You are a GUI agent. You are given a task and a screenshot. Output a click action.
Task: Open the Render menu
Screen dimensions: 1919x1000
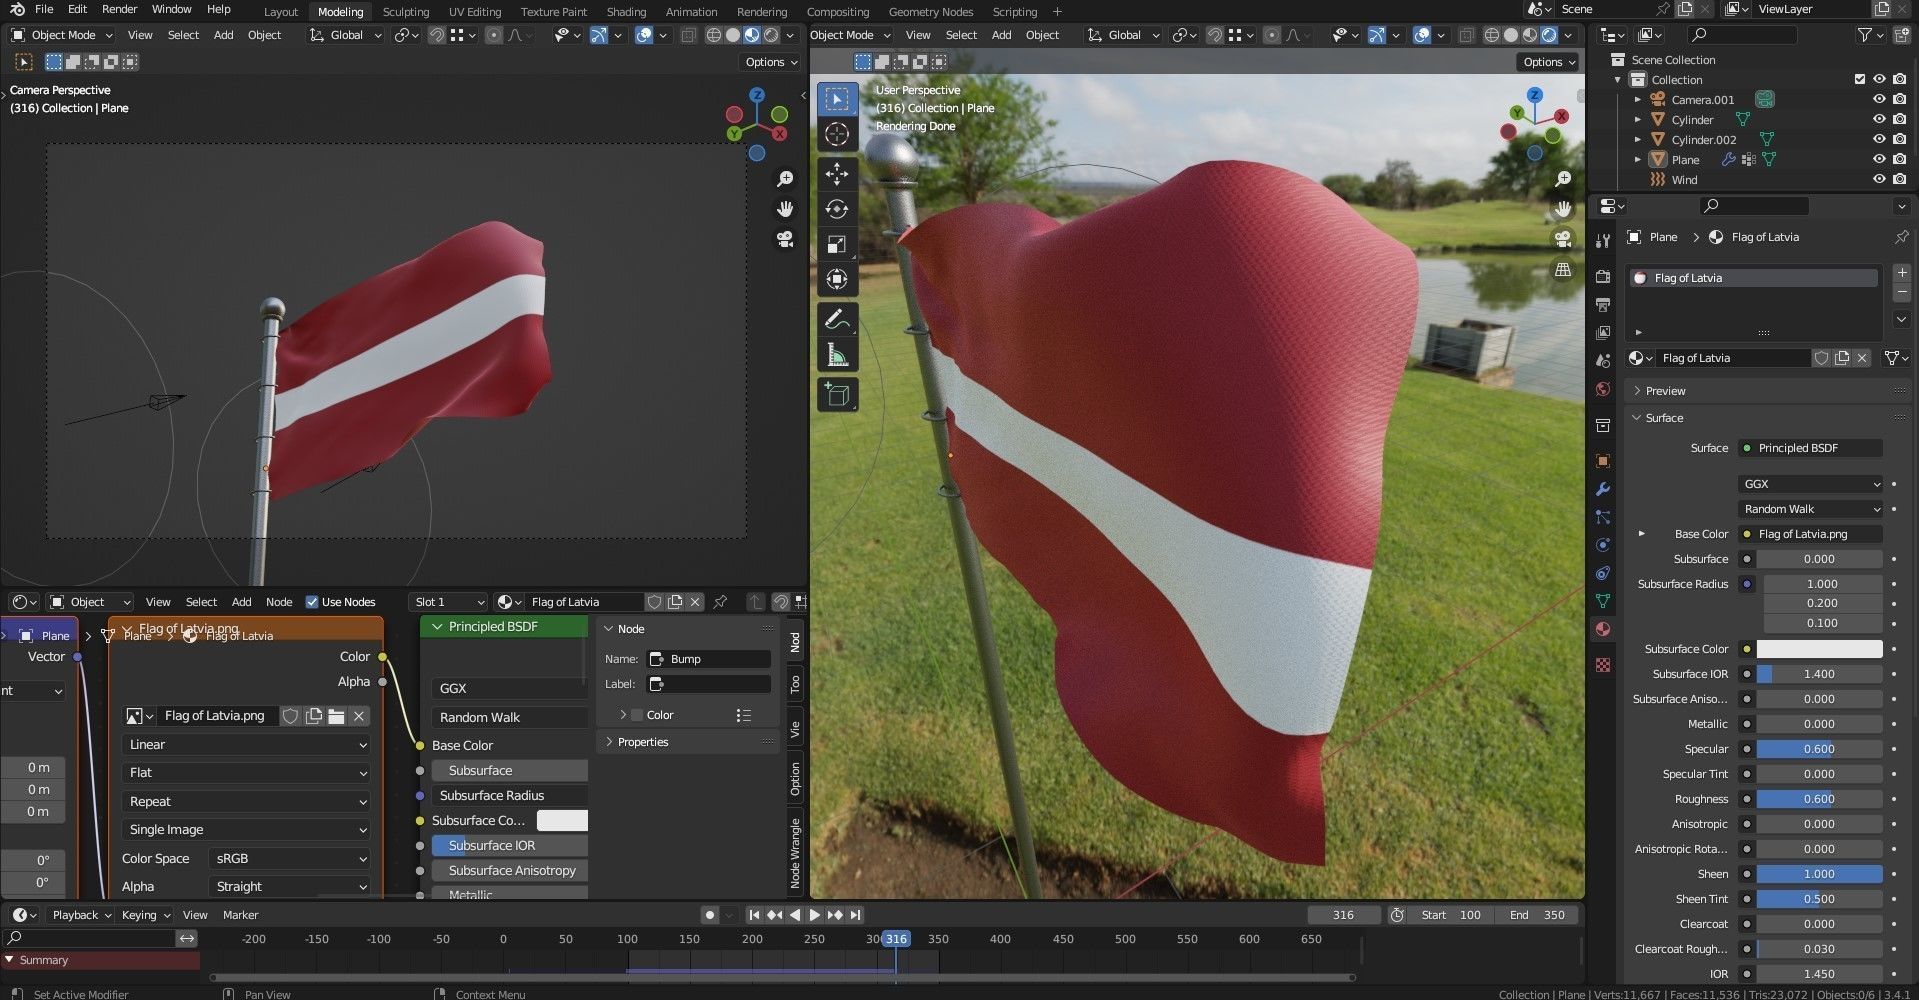tap(119, 9)
